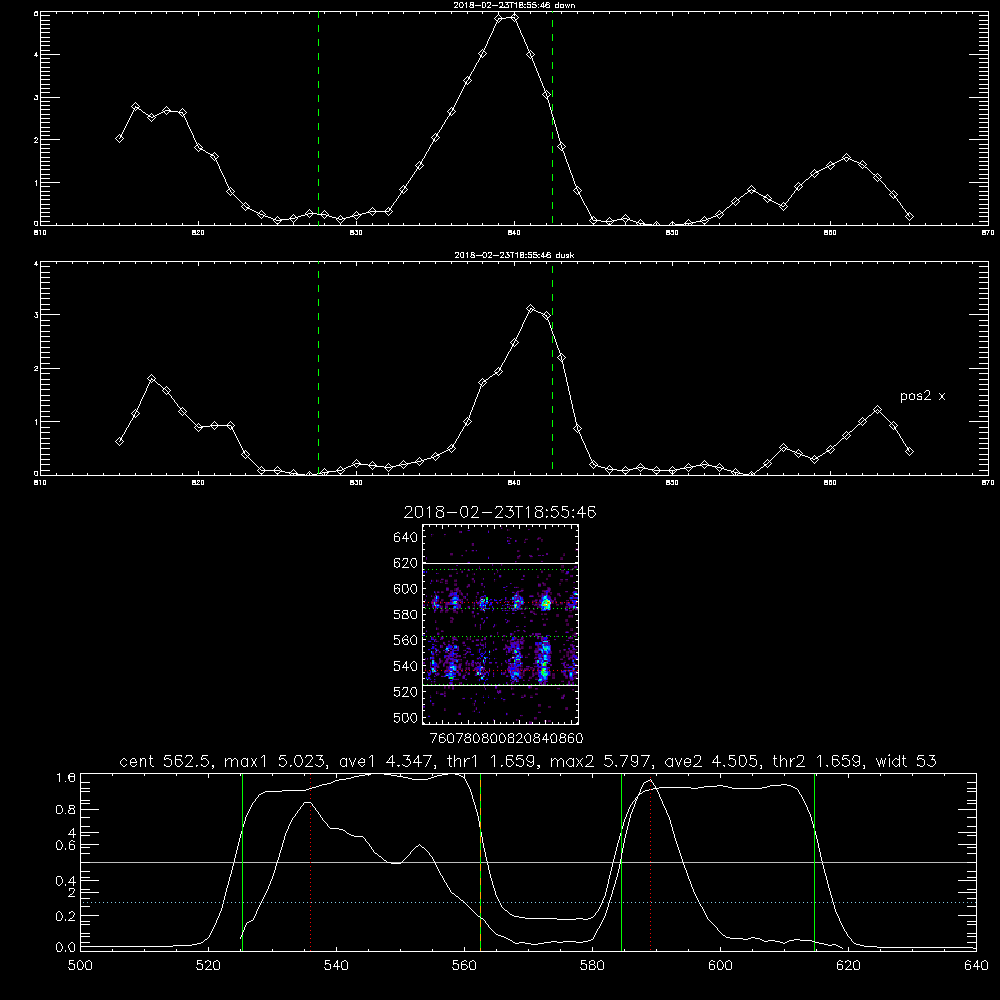
Task: Click the '580' label on bottom plot x-axis
Action: [x=592, y=966]
